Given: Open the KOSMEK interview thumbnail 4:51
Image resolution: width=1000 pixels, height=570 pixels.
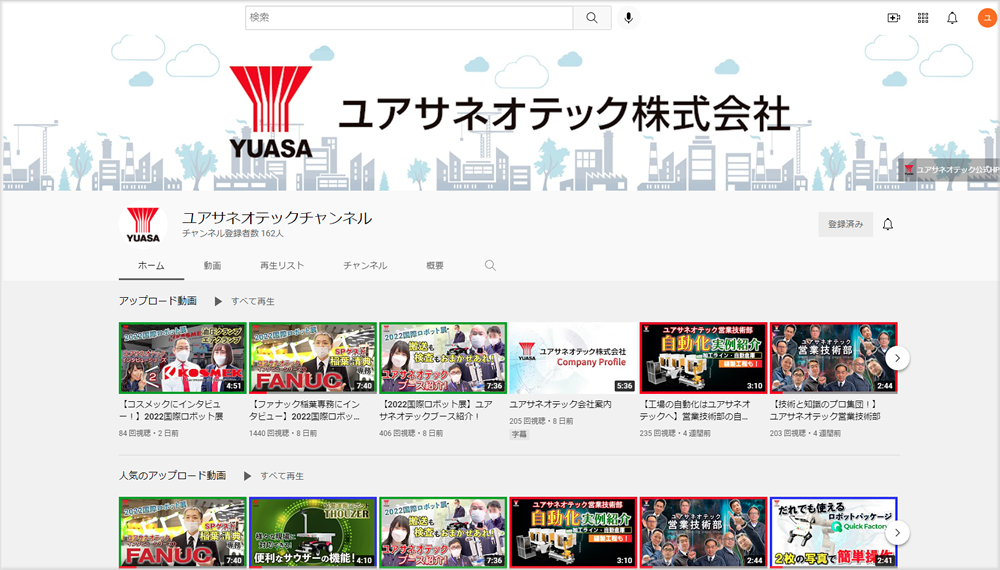Looking at the screenshot, I should (182, 358).
